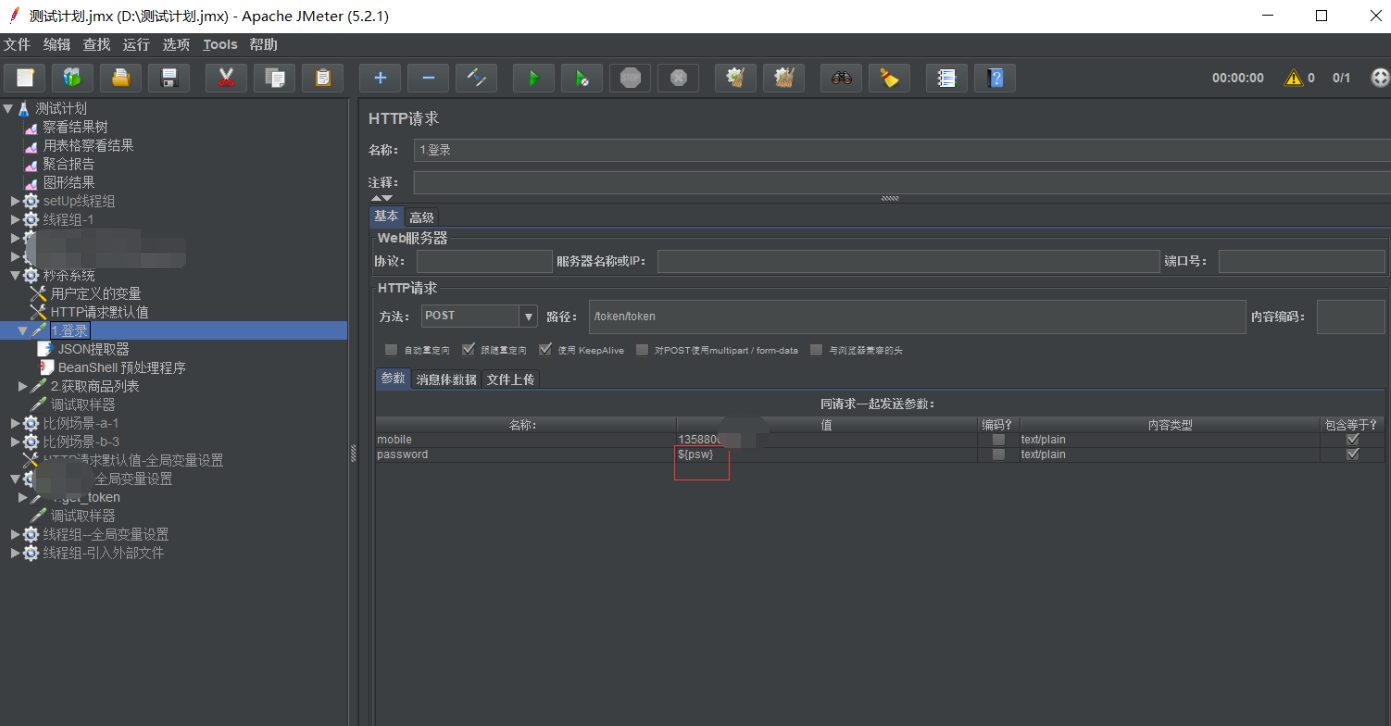Click the open file folder icon

[121, 78]
